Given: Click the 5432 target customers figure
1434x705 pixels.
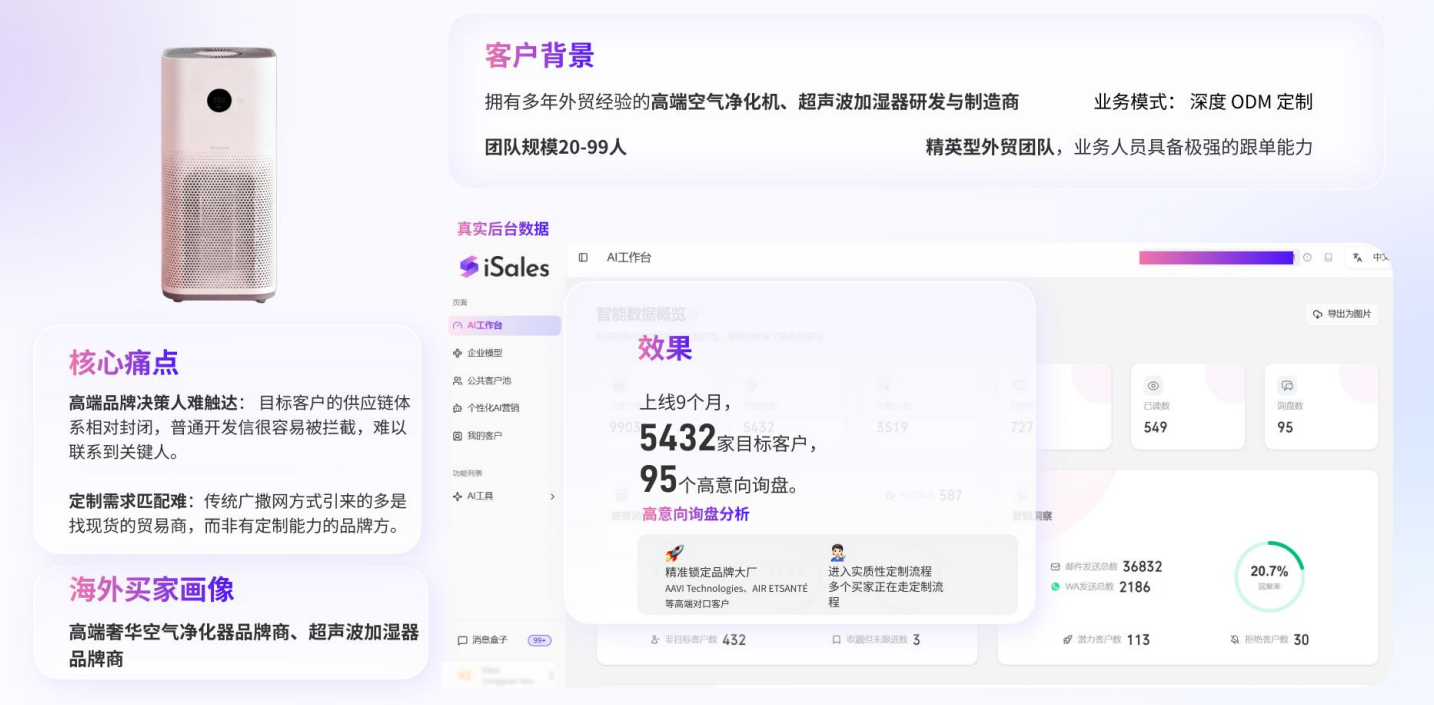Looking at the screenshot, I should [x=678, y=439].
